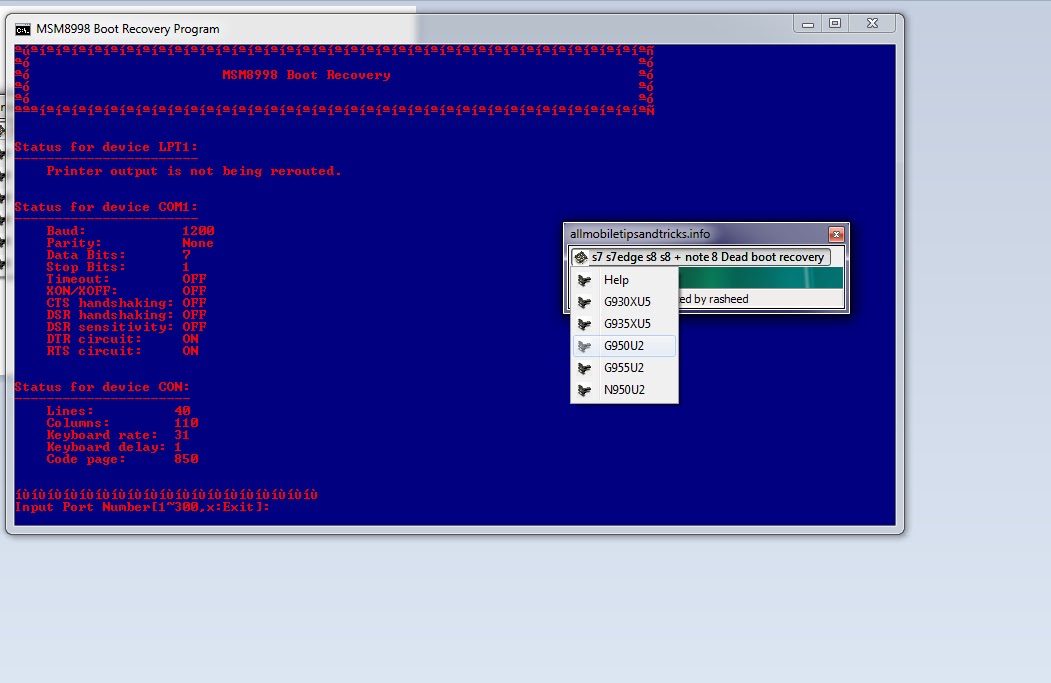This screenshot has height=683, width=1051.
Task: Click the bird icon beside Help
Action: (584, 280)
